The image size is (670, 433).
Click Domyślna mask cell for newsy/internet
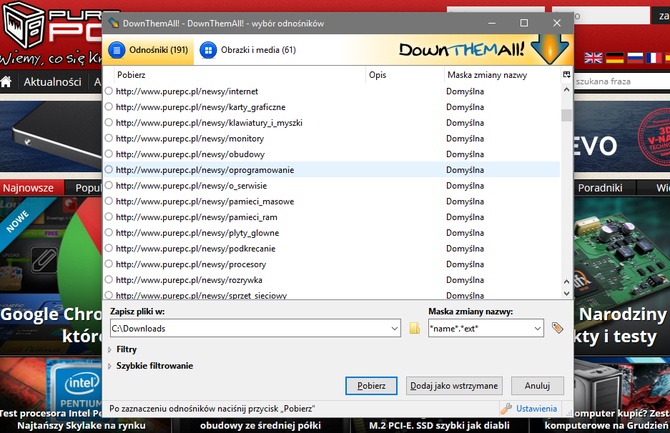pyautogui.click(x=465, y=91)
